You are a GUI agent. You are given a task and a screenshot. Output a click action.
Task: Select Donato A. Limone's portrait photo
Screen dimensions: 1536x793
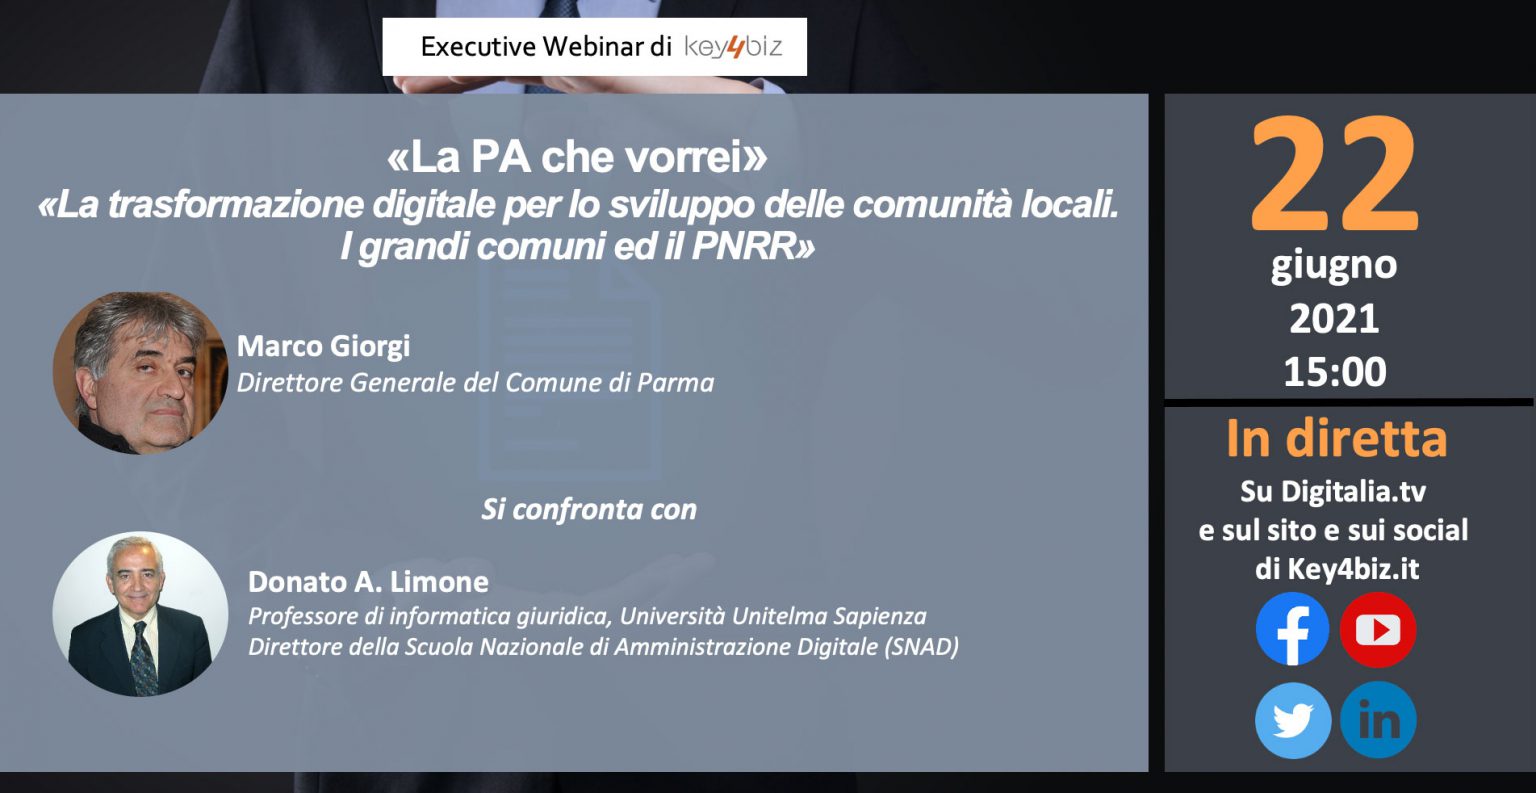[140, 613]
